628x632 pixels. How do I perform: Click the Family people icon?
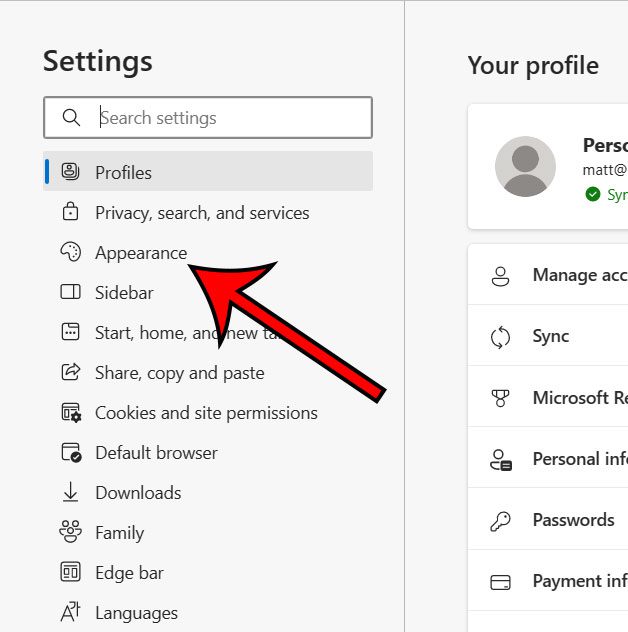pos(70,532)
